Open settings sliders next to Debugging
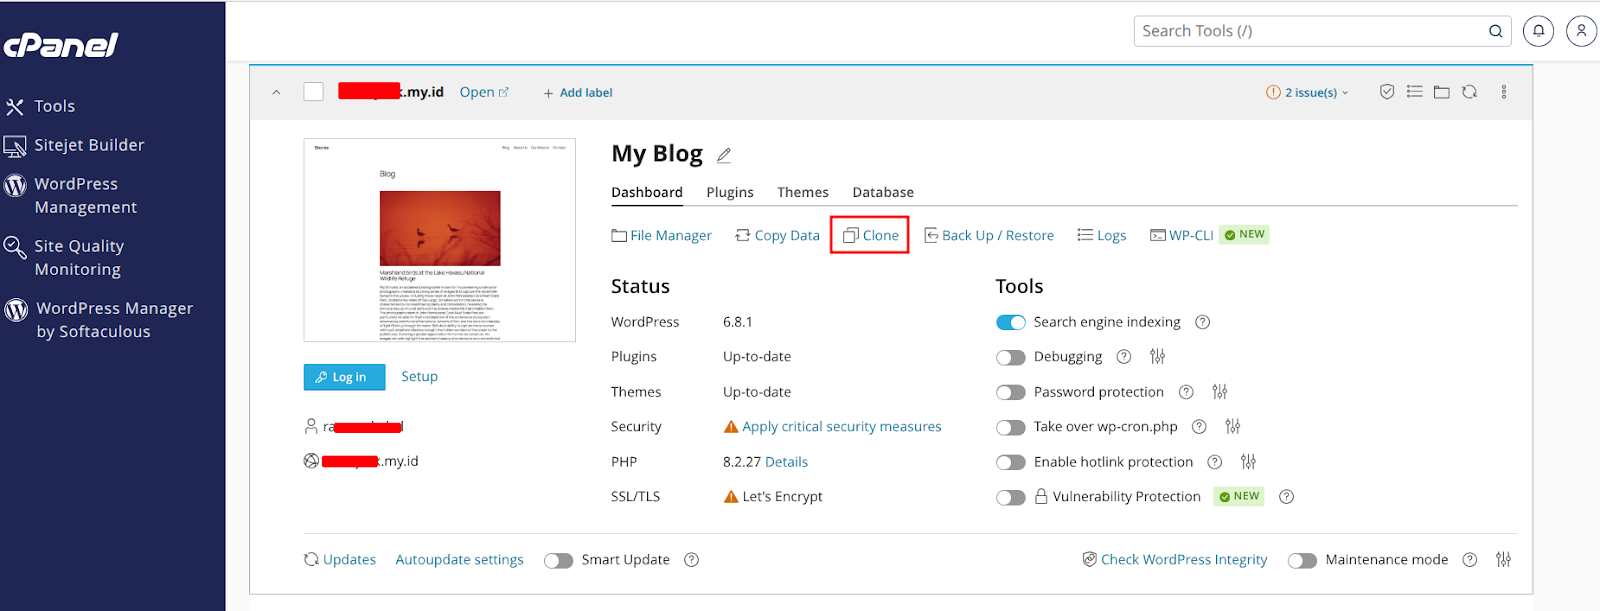 (1157, 357)
